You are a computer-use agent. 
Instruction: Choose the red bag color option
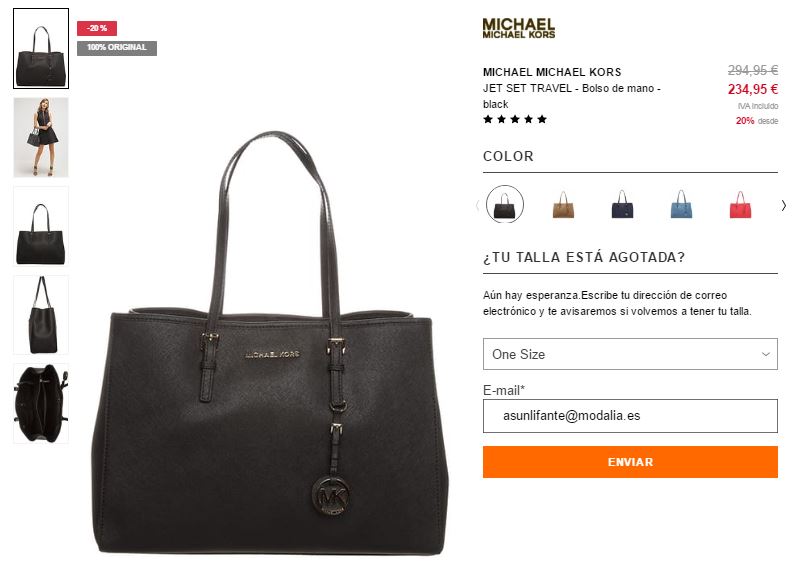point(740,204)
